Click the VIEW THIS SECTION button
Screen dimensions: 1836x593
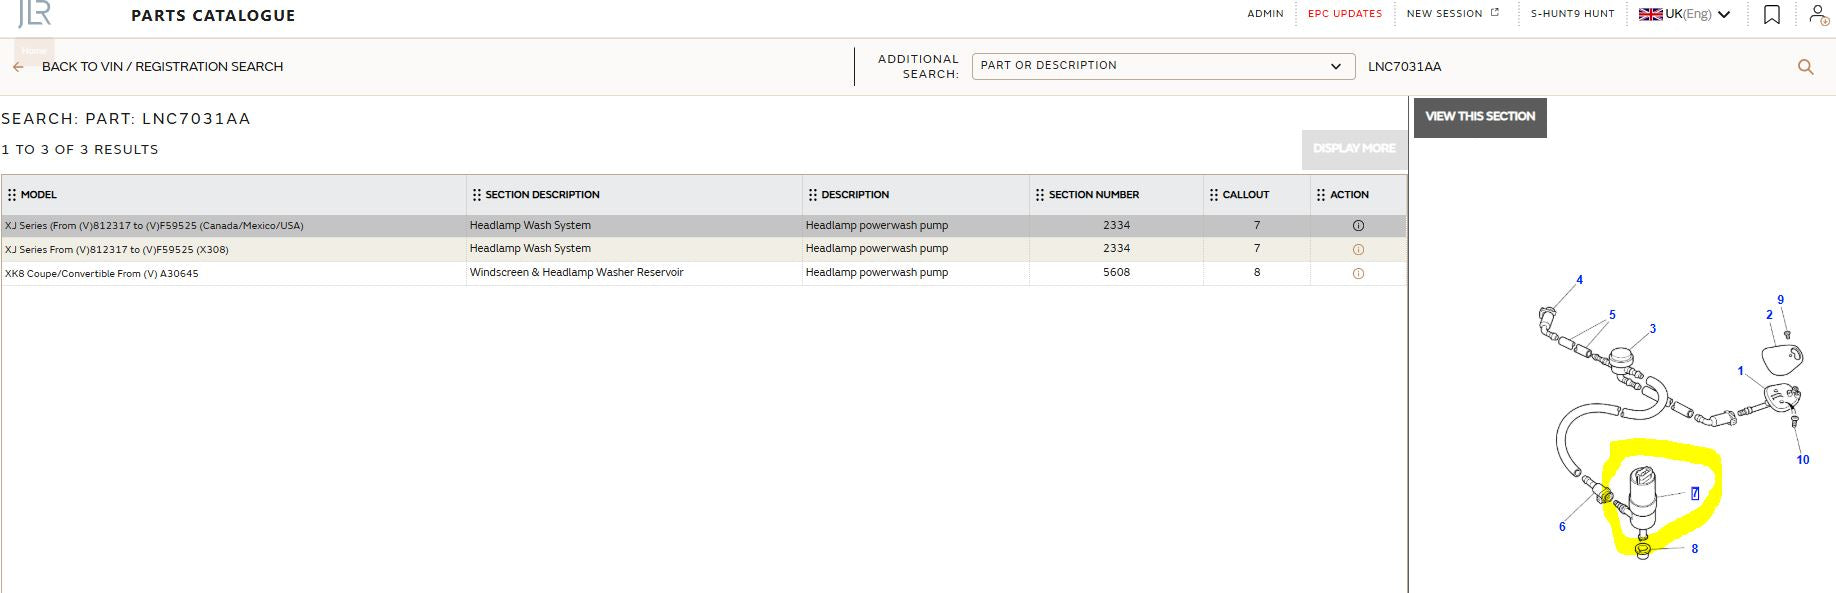[1480, 117]
